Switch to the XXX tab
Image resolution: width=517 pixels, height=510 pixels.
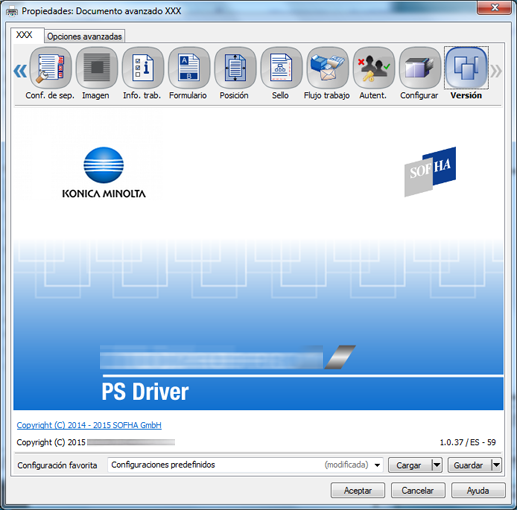(x=27, y=35)
